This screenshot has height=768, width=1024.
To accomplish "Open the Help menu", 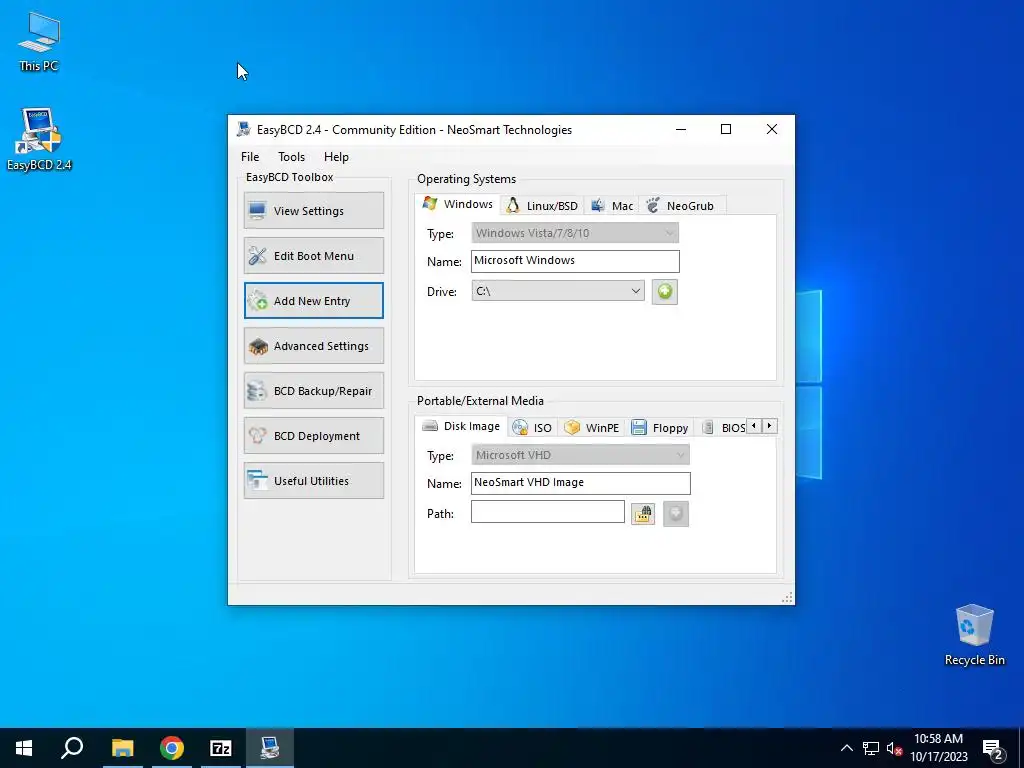I will pyautogui.click(x=336, y=157).
